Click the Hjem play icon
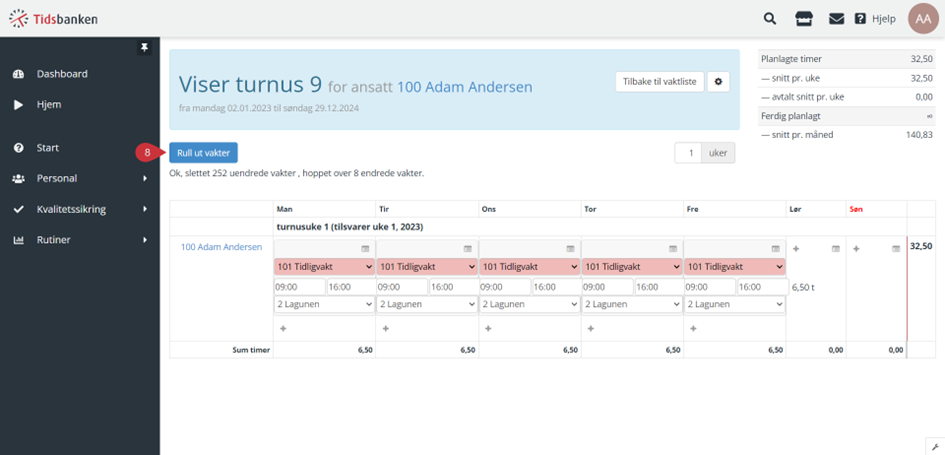945x455 pixels. tap(18, 105)
